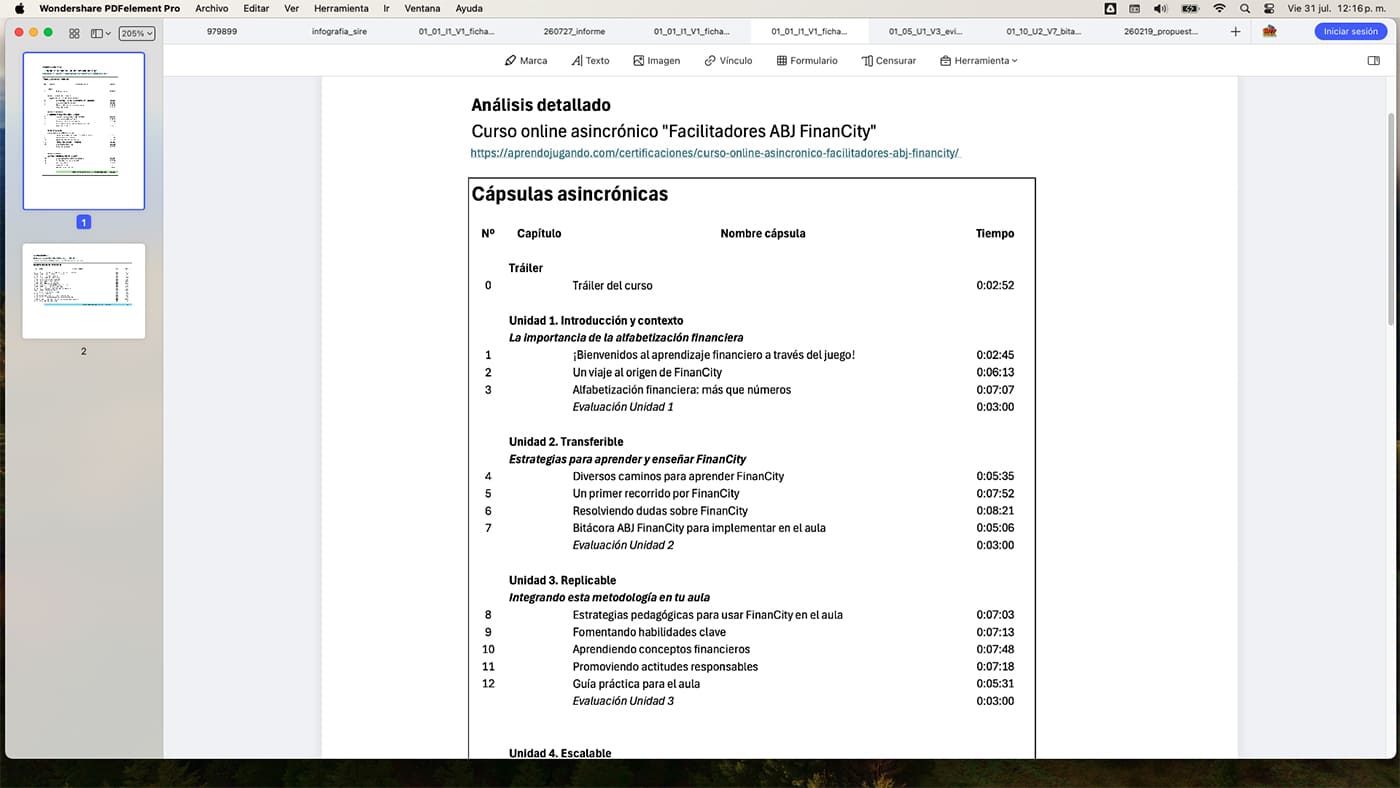Open the keyboard input menu bar icon
Screen dimensions: 1400x788
1135,8
